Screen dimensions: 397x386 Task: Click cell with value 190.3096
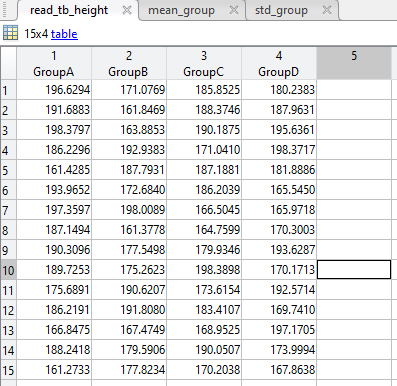pyautogui.click(x=54, y=250)
